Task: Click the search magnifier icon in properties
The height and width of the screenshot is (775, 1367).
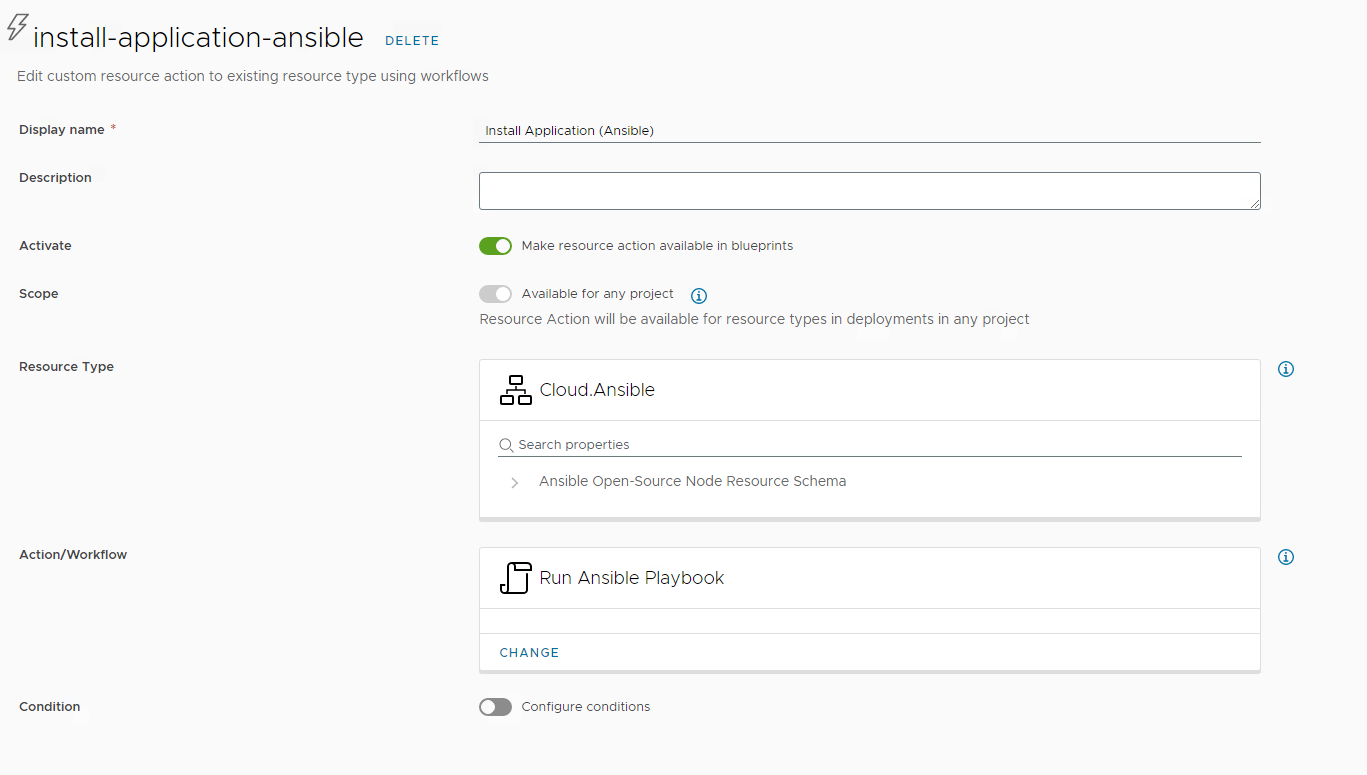Action: [506, 445]
